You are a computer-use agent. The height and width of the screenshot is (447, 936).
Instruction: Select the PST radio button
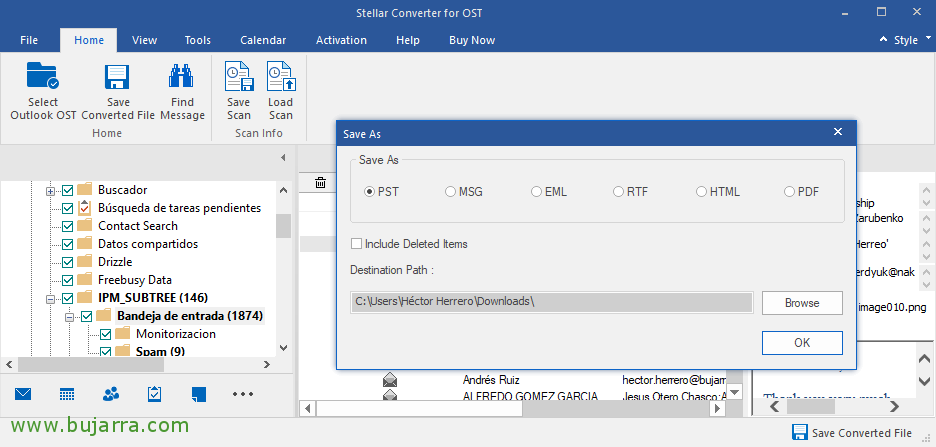(x=370, y=192)
